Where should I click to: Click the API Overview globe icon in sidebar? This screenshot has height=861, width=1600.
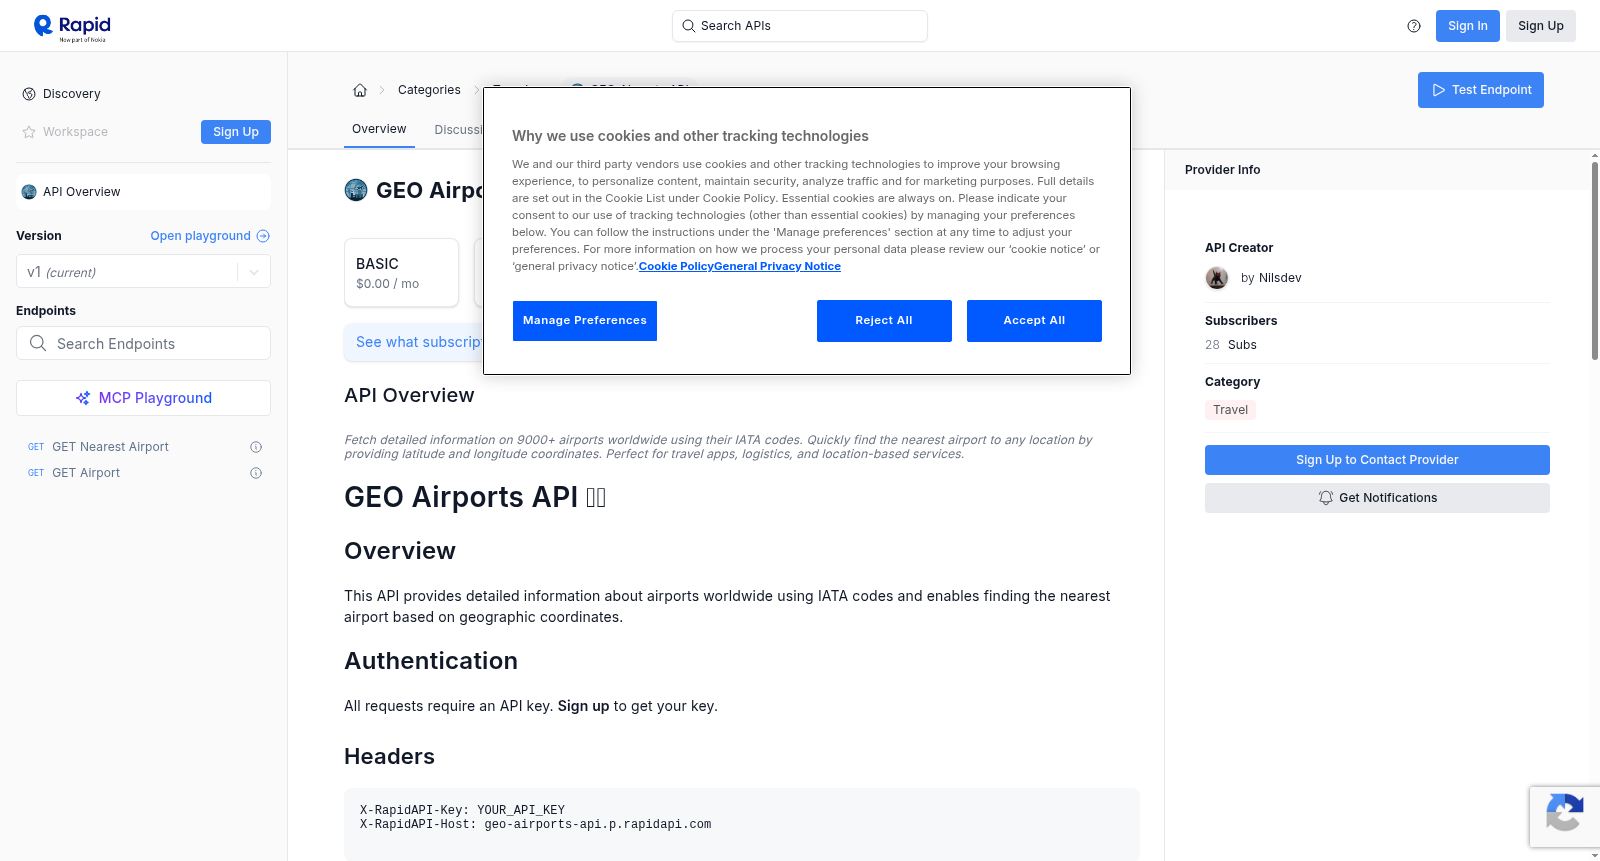tap(29, 192)
